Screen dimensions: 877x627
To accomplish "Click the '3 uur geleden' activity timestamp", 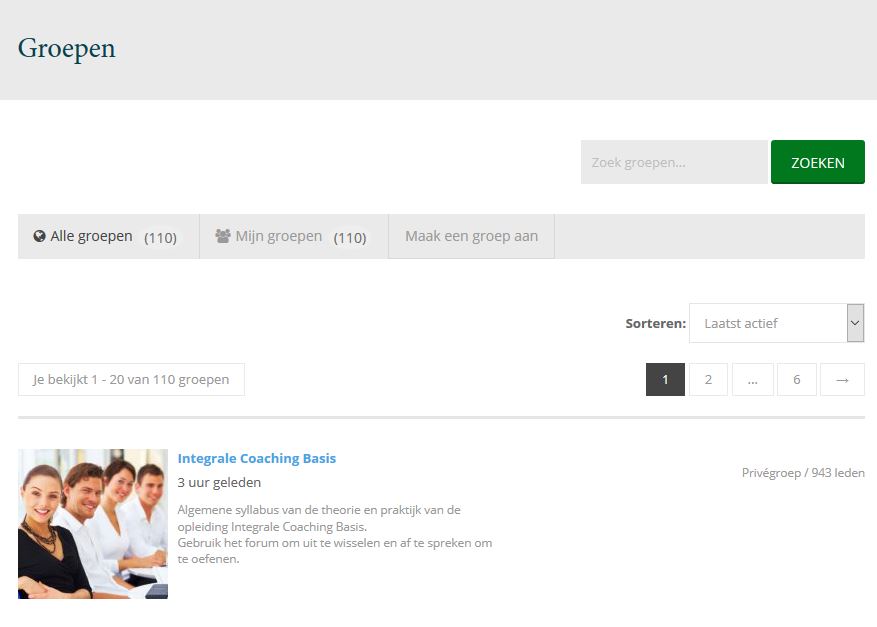I will (219, 483).
